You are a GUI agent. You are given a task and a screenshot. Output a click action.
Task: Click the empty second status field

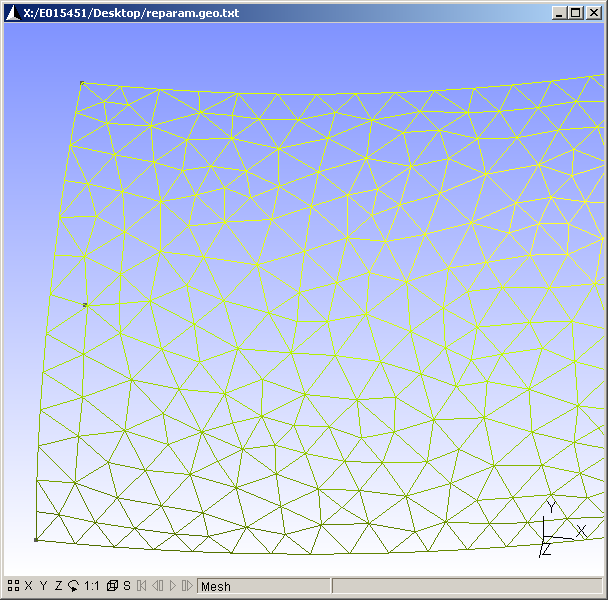coord(468,586)
